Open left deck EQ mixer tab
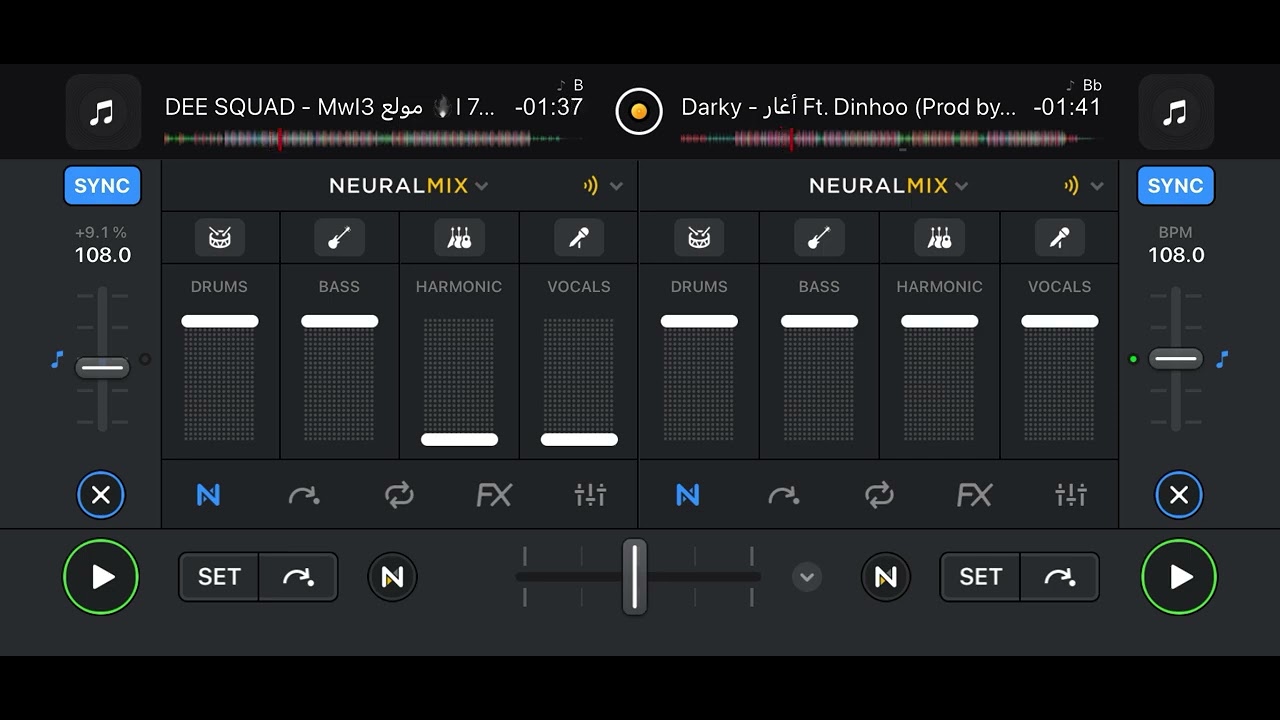 (x=590, y=494)
